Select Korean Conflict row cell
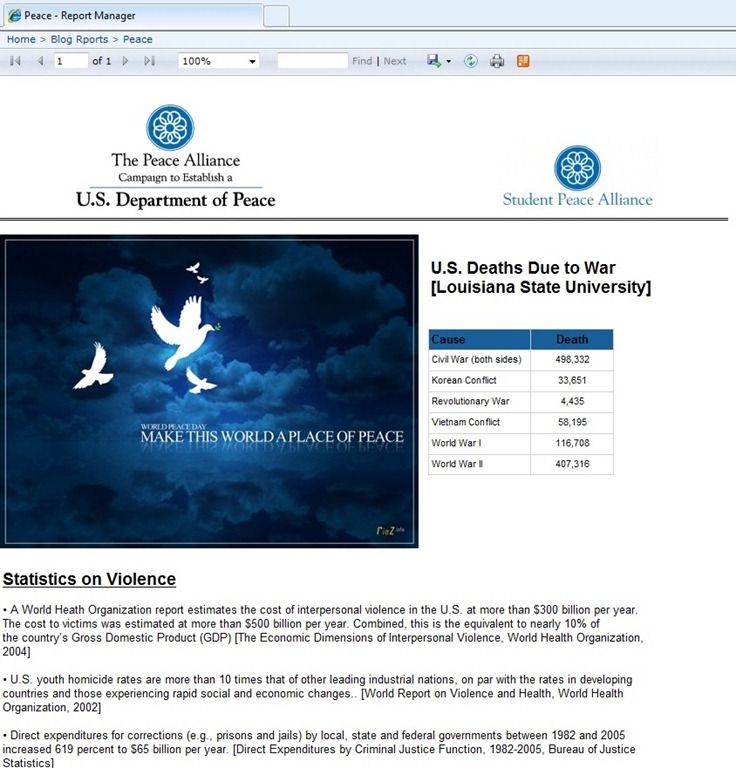 [x=479, y=381]
